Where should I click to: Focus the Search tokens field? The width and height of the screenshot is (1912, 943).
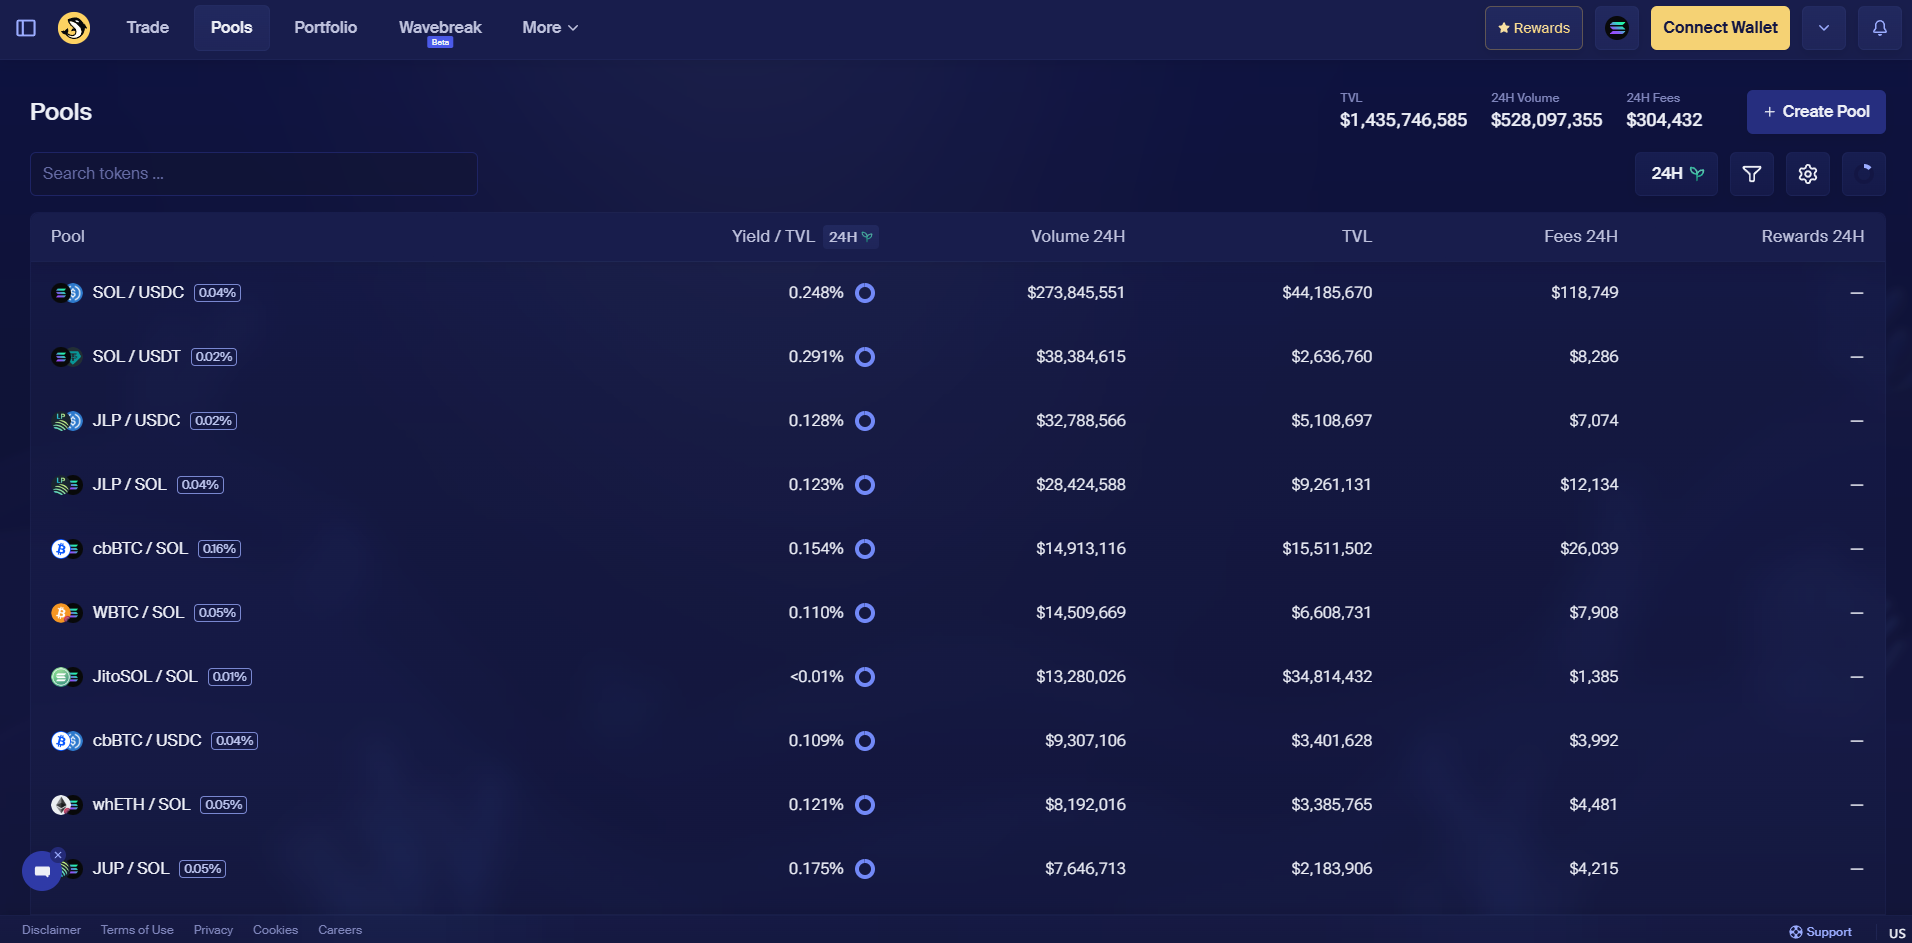click(x=254, y=174)
